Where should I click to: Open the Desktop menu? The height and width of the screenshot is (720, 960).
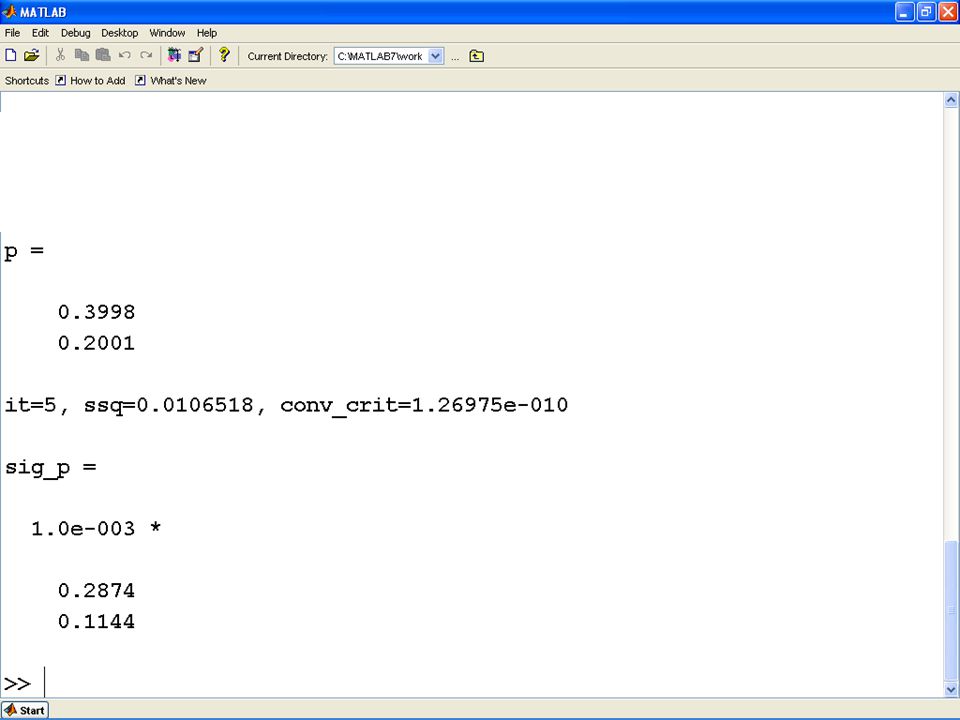click(x=119, y=33)
